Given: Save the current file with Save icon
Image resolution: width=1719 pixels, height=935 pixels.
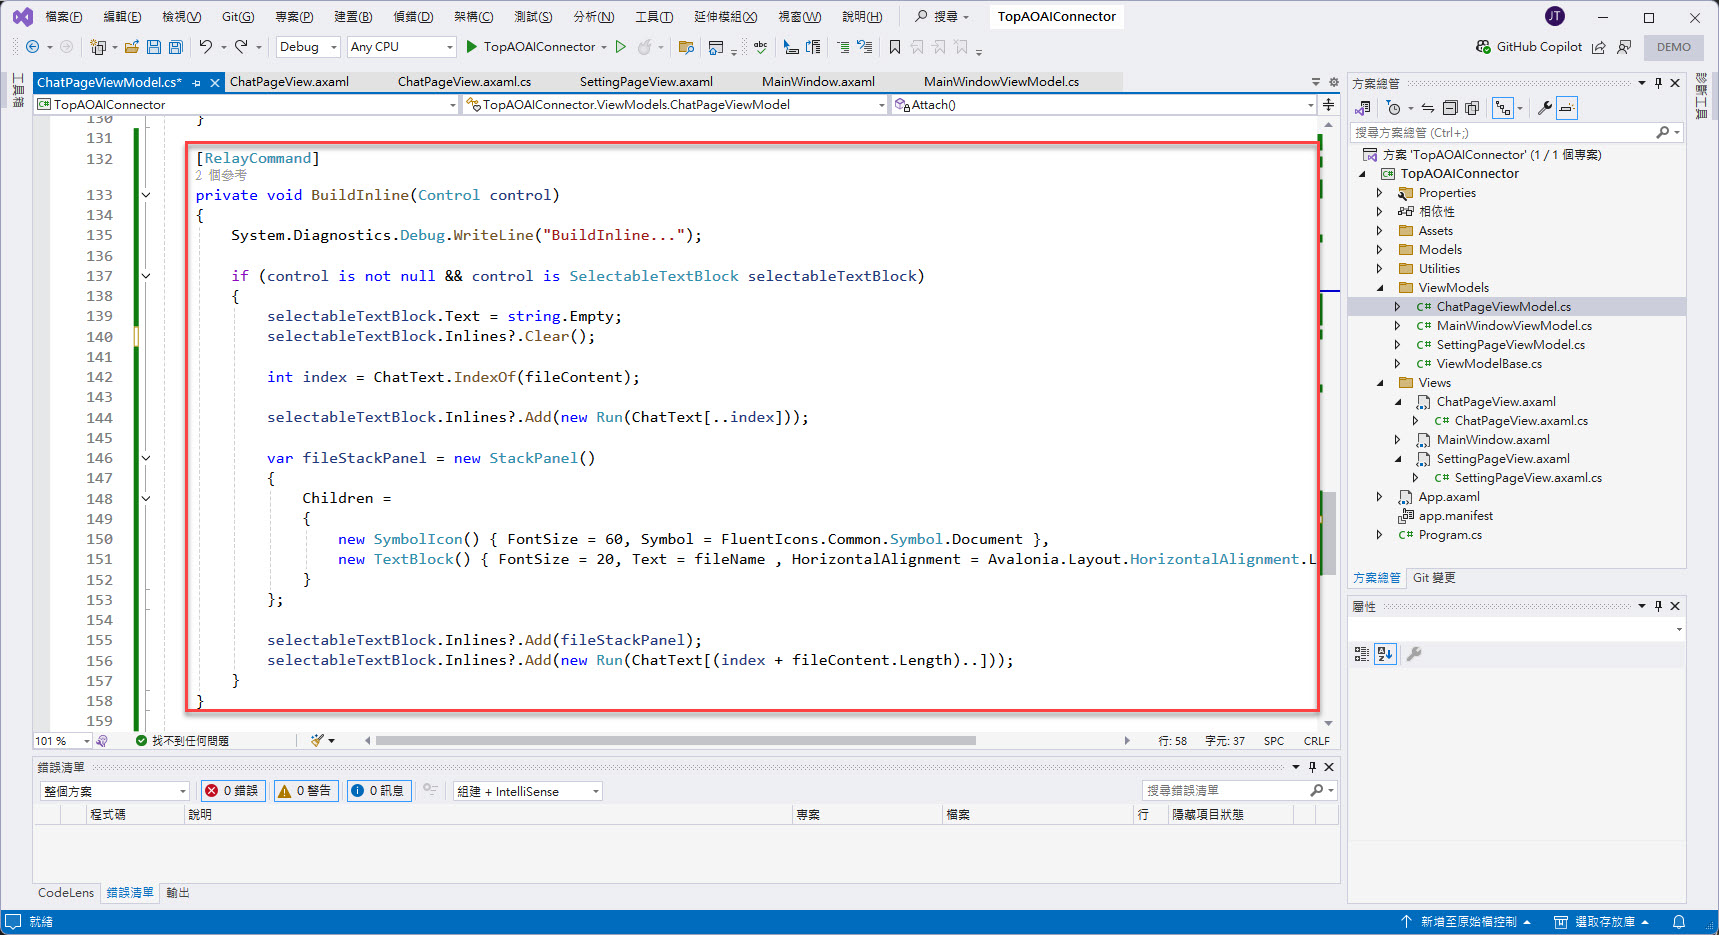Looking at the screenshot, I should point(154,47).
